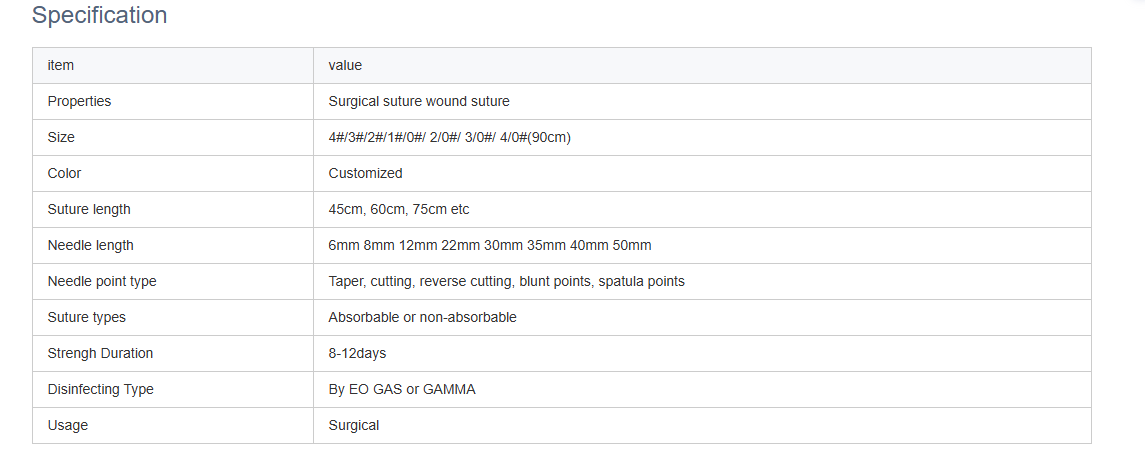The width and height of the screenshot is (1145, 467).
Task: Click 'Absorbable or non-absorbable' value
Action: tap(422, 317)
